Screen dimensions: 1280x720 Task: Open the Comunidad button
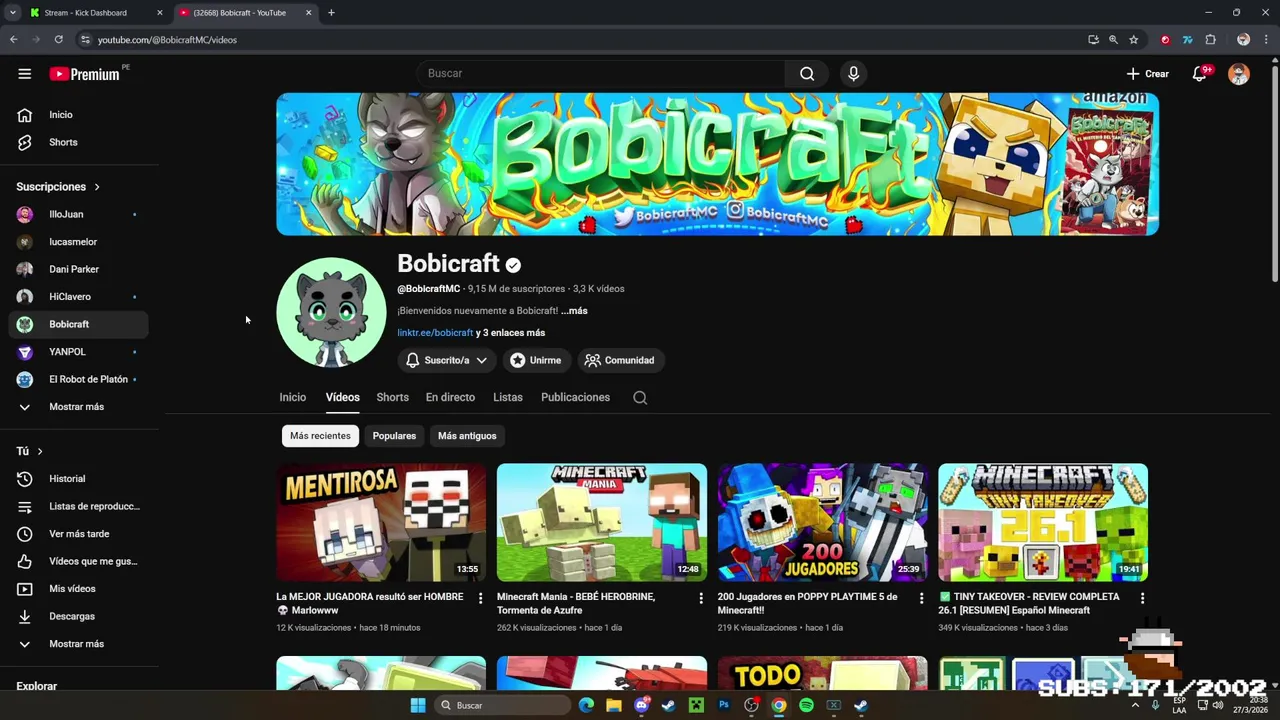pyautogui.click(x=620, y=360)
